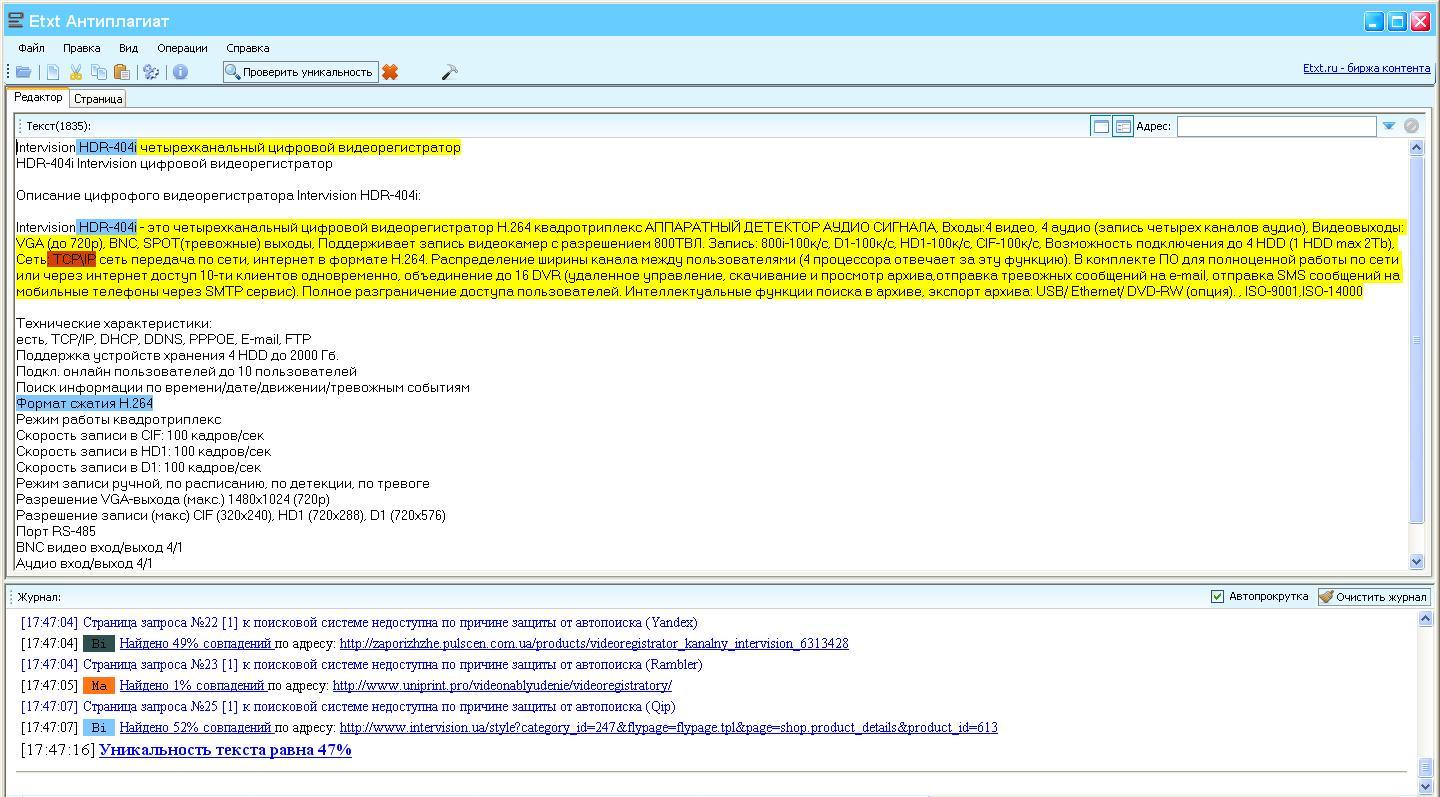Open the Вид menu

pos(128,48)
